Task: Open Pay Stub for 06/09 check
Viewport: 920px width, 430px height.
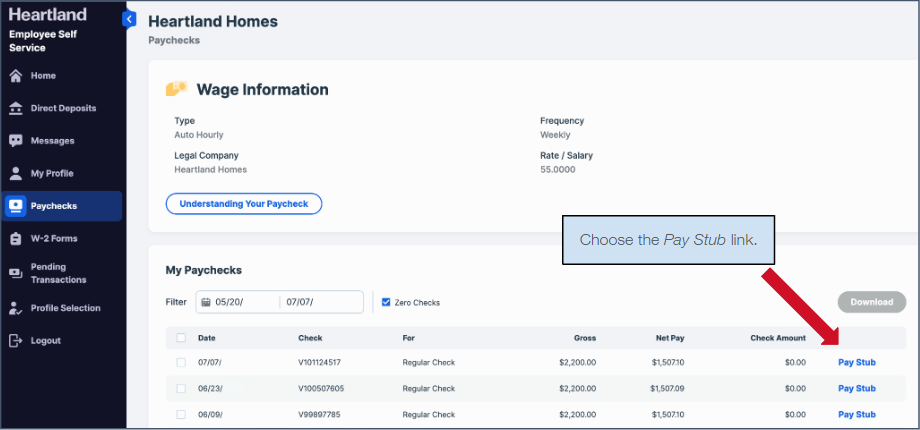Action: point(857,414)
